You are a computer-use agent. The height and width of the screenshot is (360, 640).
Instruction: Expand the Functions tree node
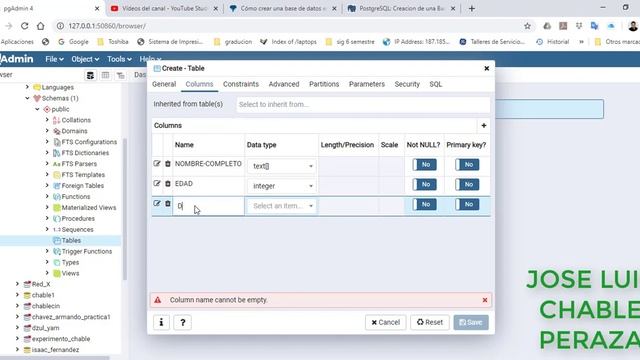[x=47, y=196]
